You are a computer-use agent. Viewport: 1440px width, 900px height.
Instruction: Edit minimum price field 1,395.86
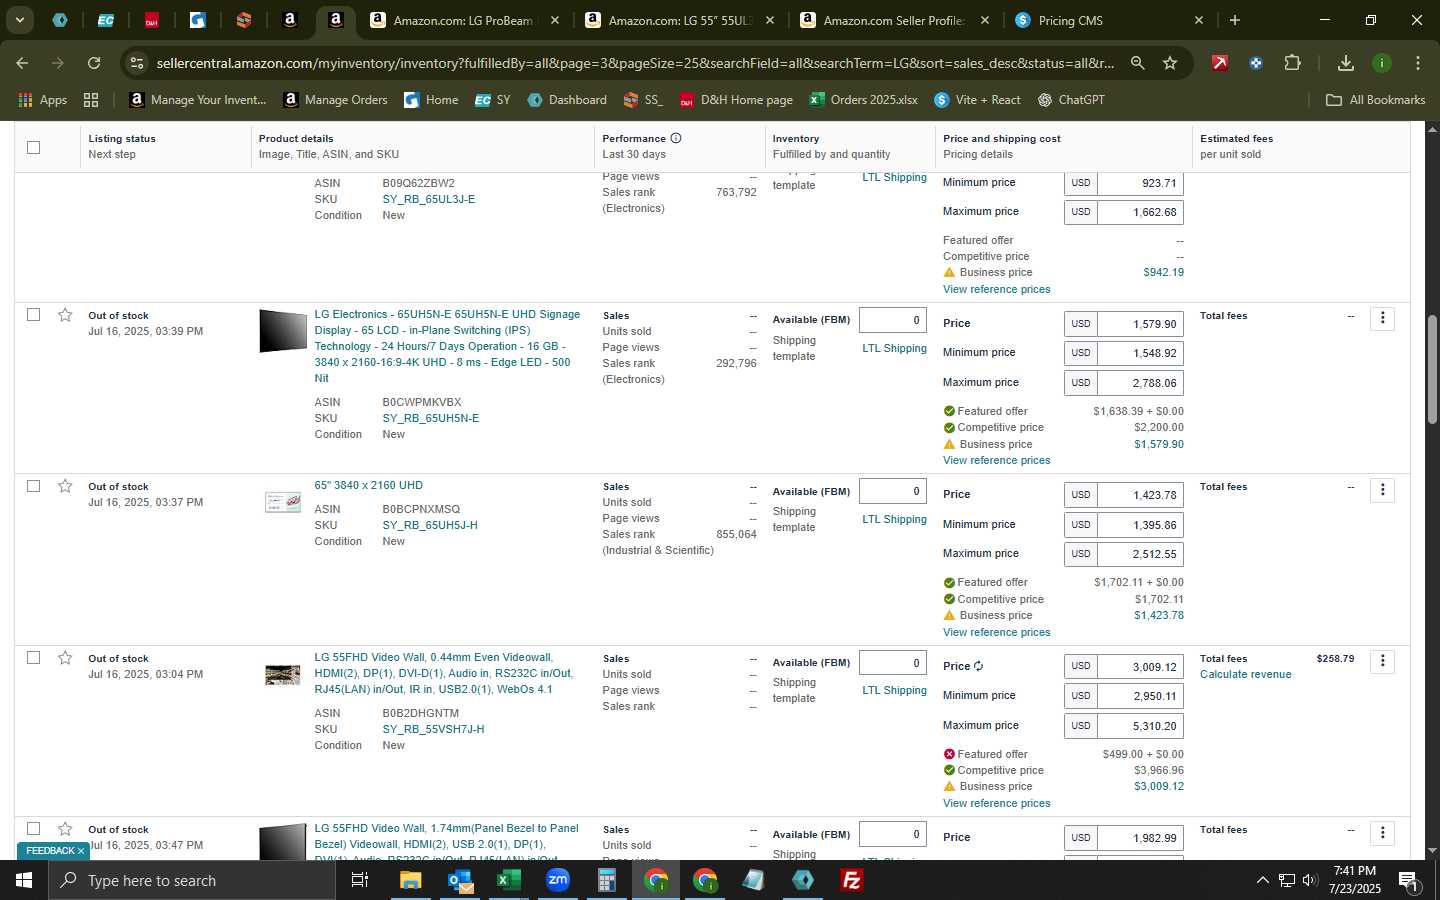click(1141, 524)
